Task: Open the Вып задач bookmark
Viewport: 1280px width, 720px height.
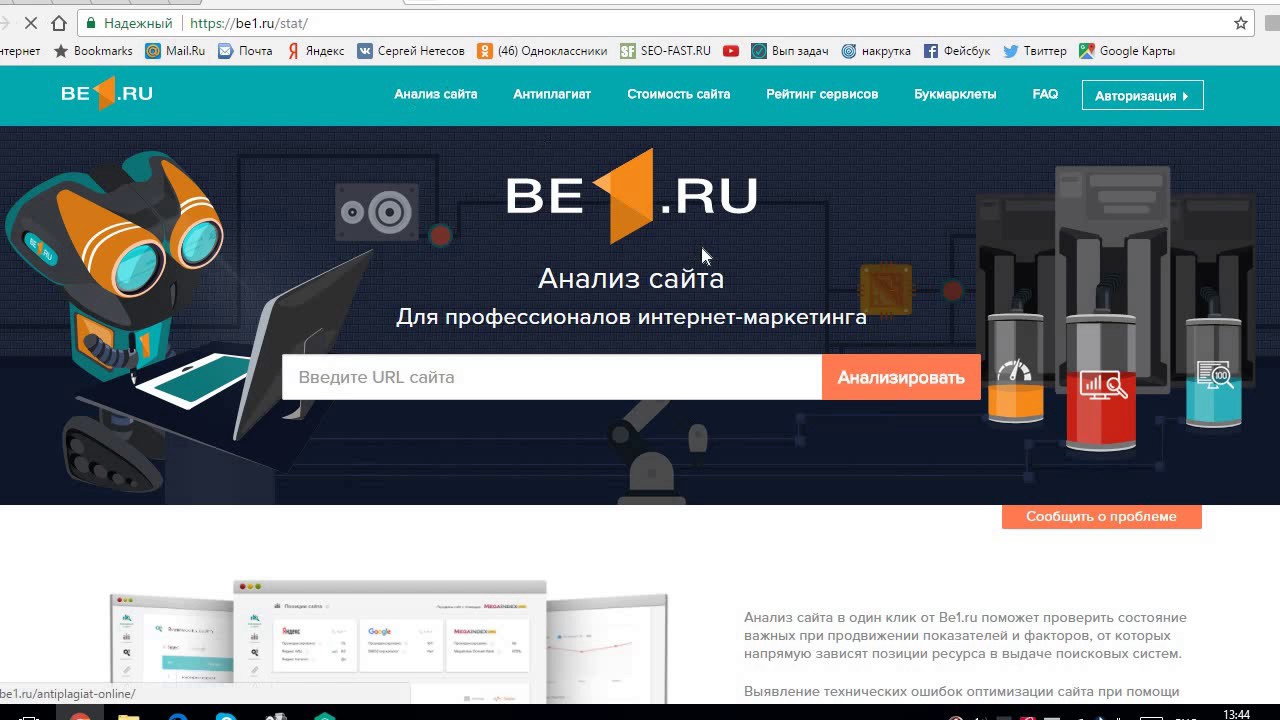Action: 790,51
